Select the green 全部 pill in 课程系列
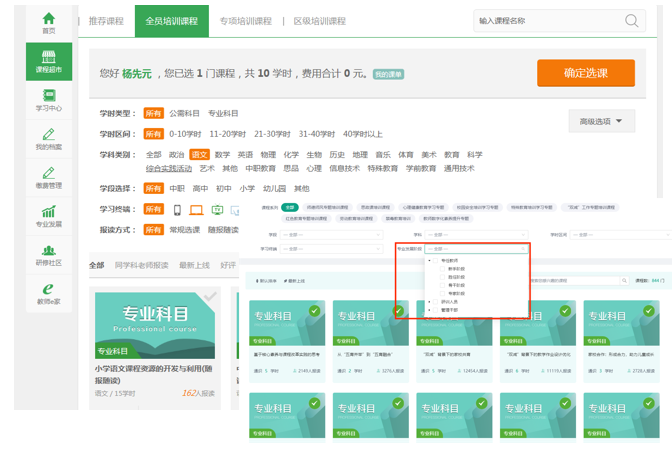Screen dimensions: 672x452 [x=290, y=207]
